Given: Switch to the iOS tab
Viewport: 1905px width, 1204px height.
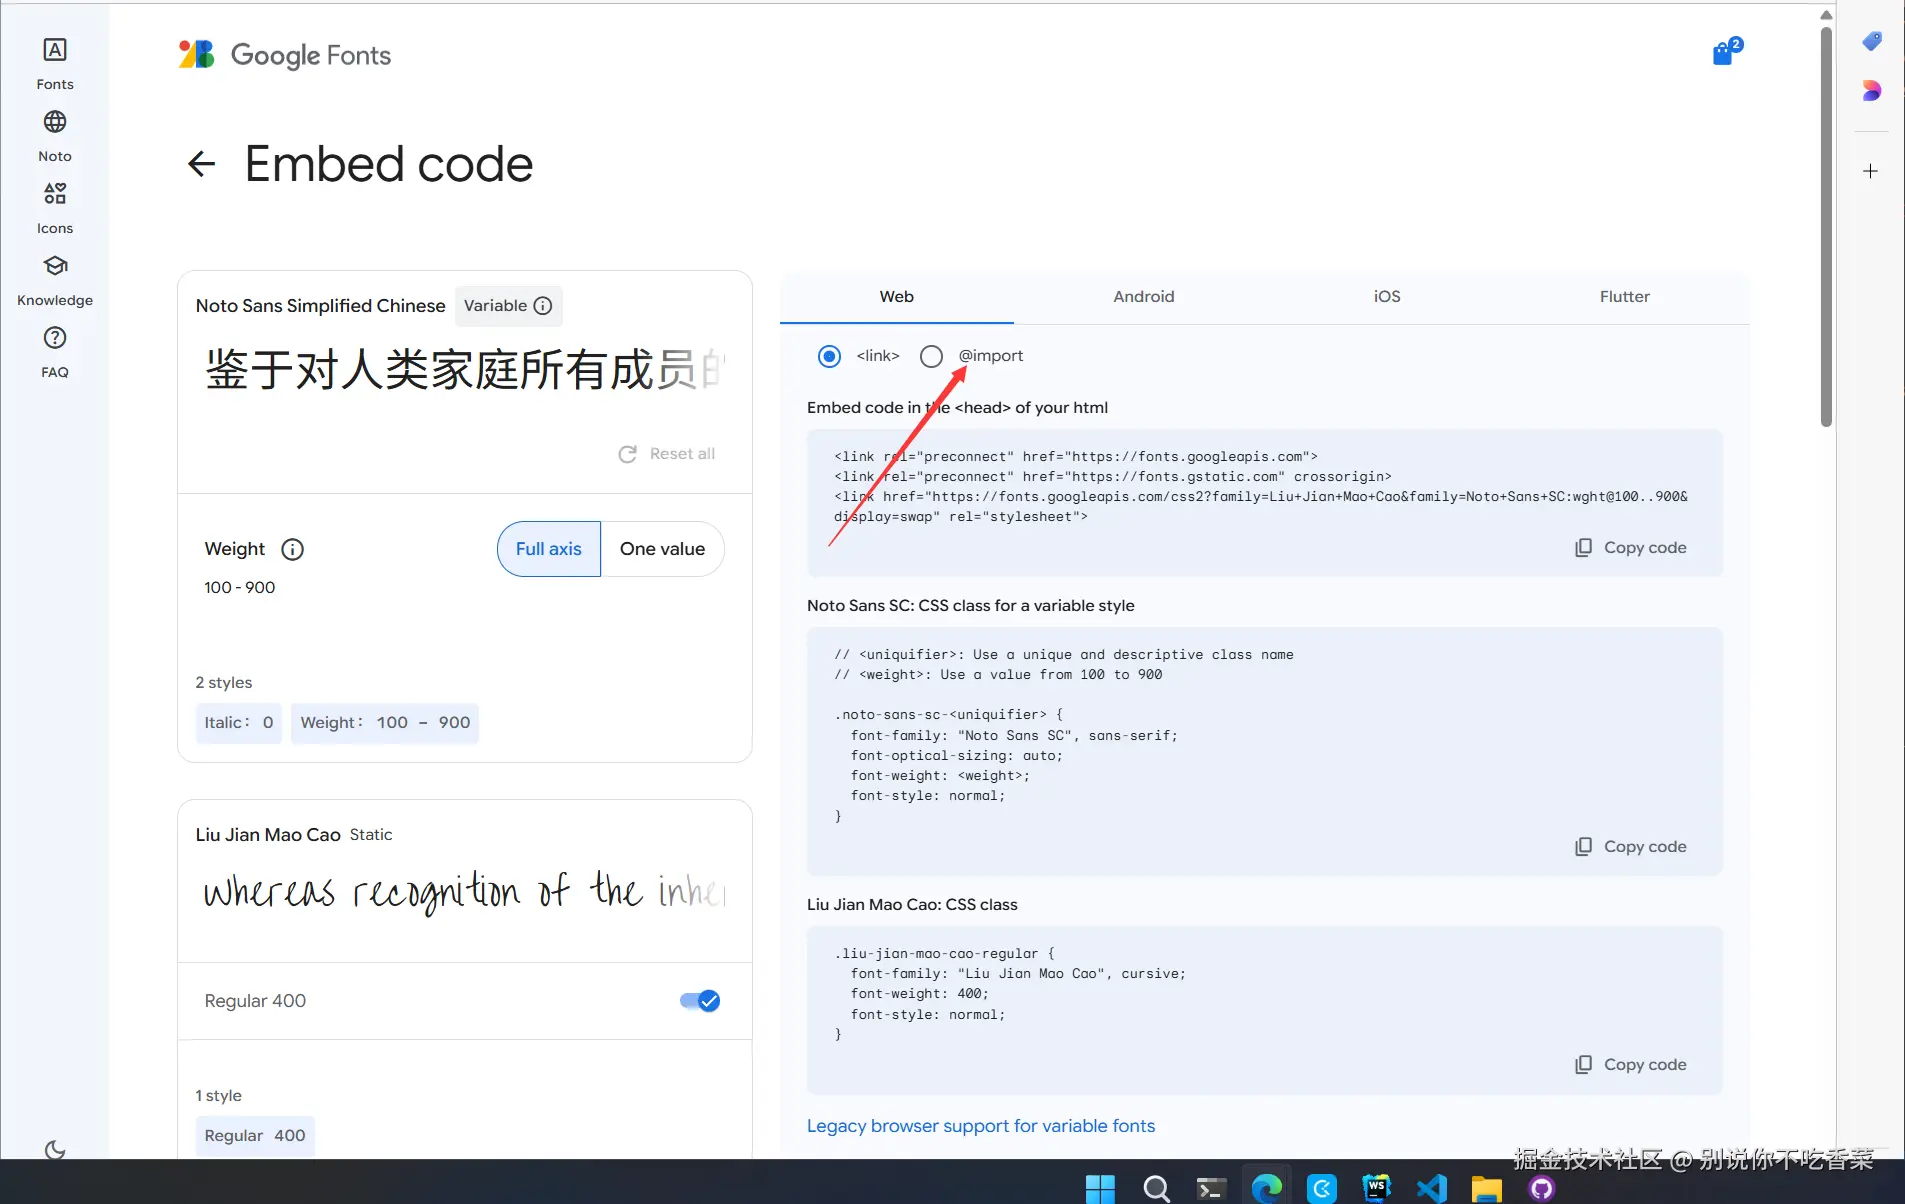Looking at the screenshot, I should 1387,297.
